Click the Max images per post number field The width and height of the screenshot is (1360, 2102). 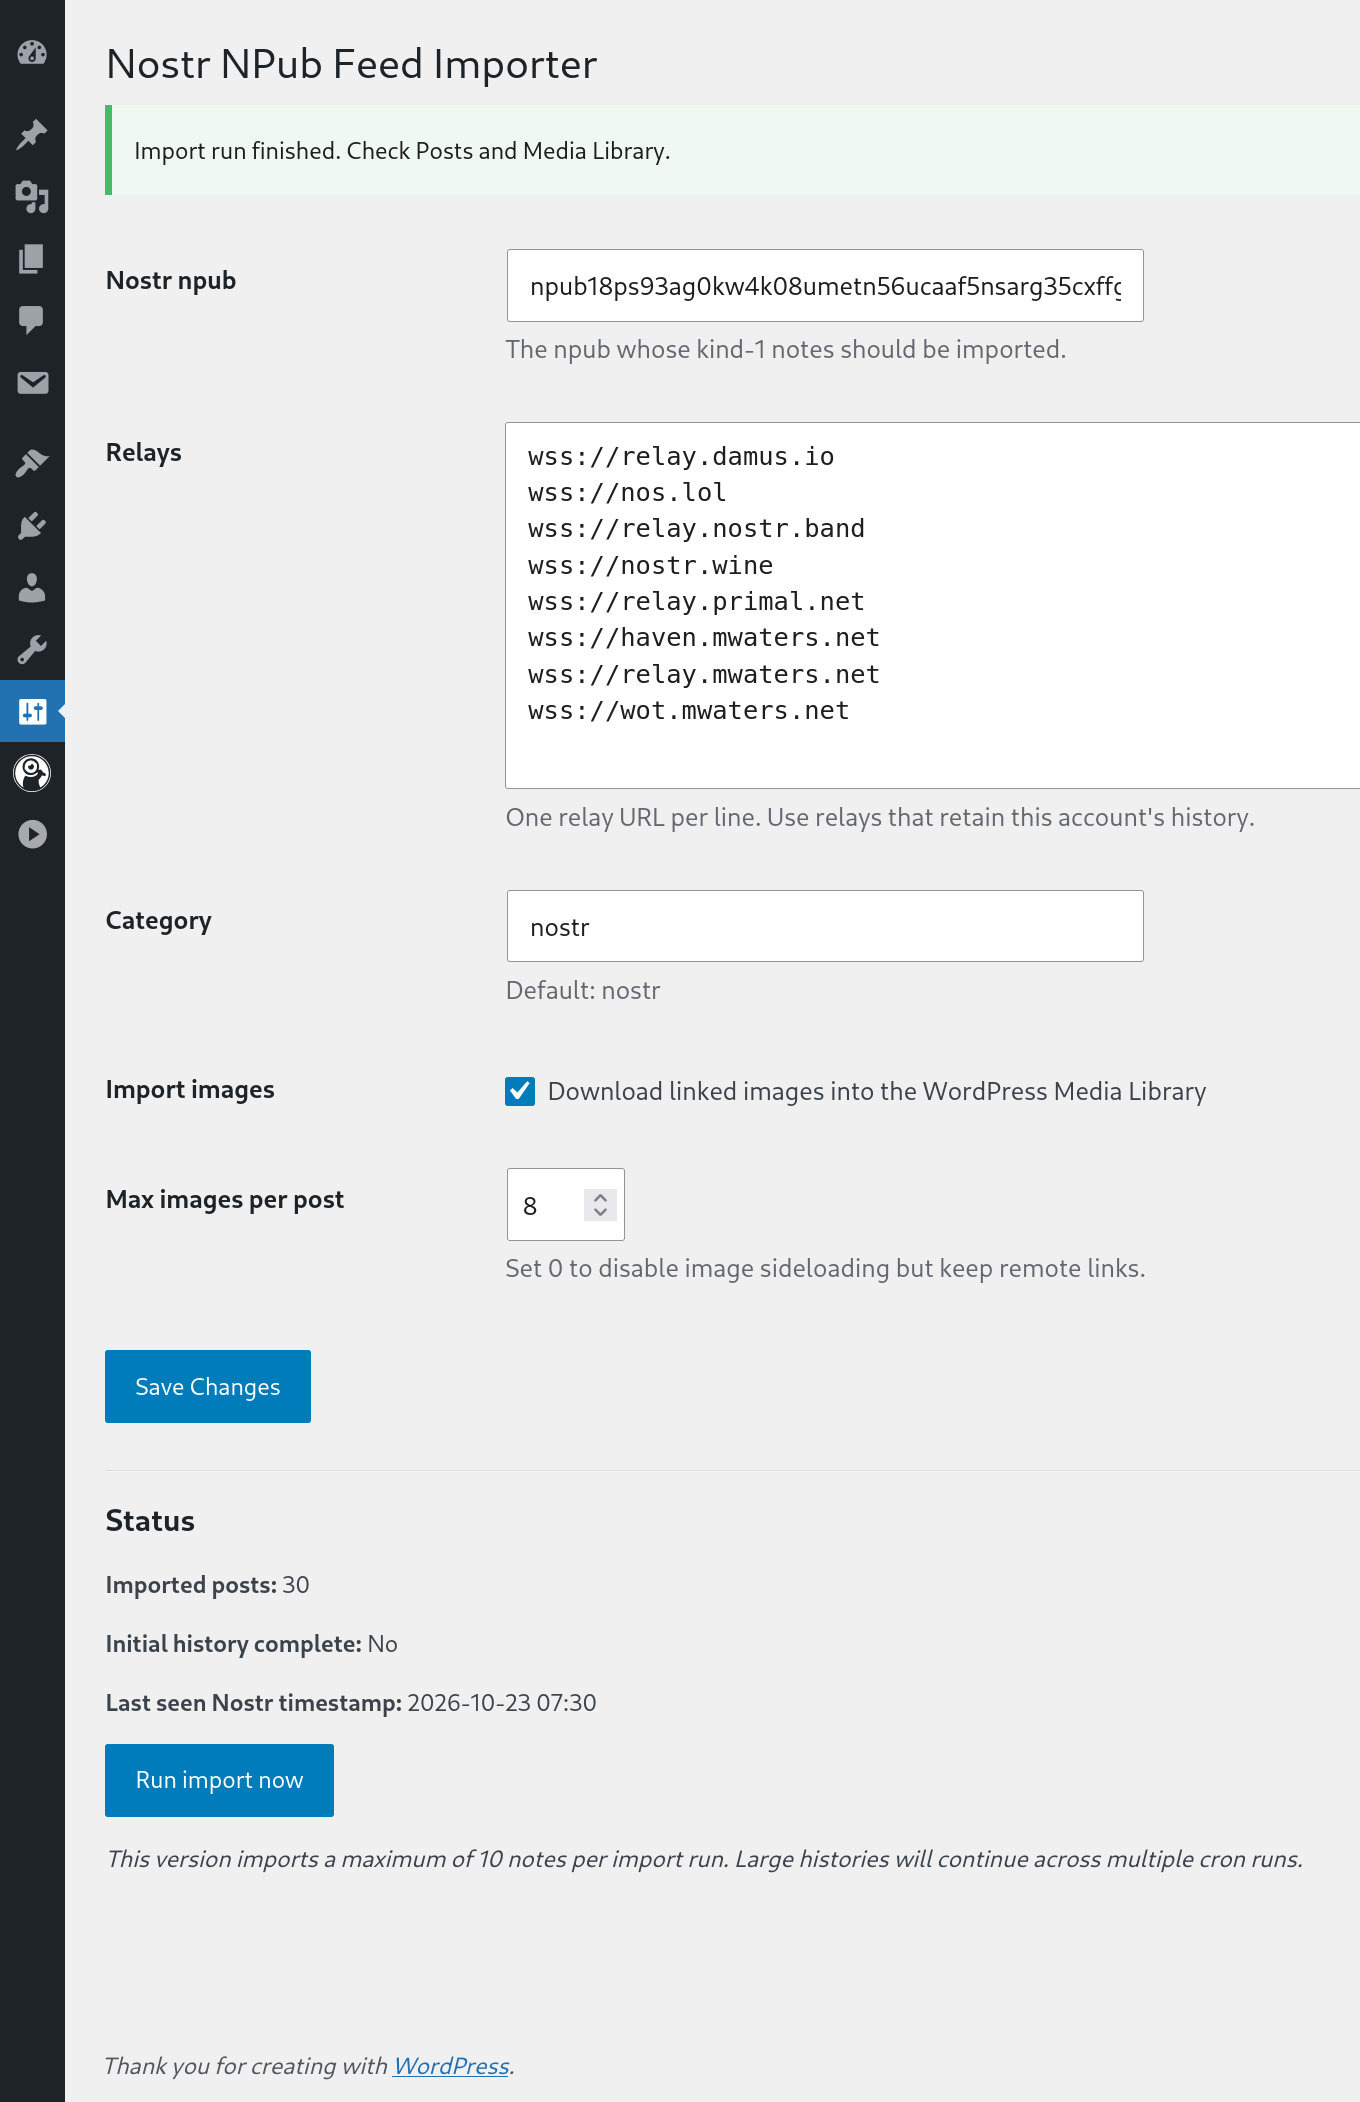(x=566, y=1204)
